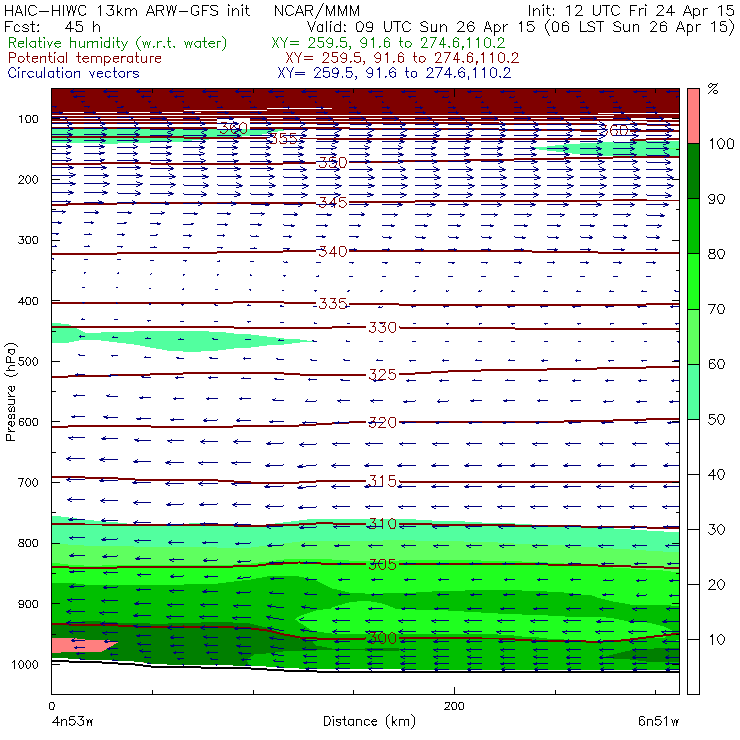Viewport: 740px width, 740px height.
Task: Click the "1000" pressure axis tick label
Action: tap(25, 664)
